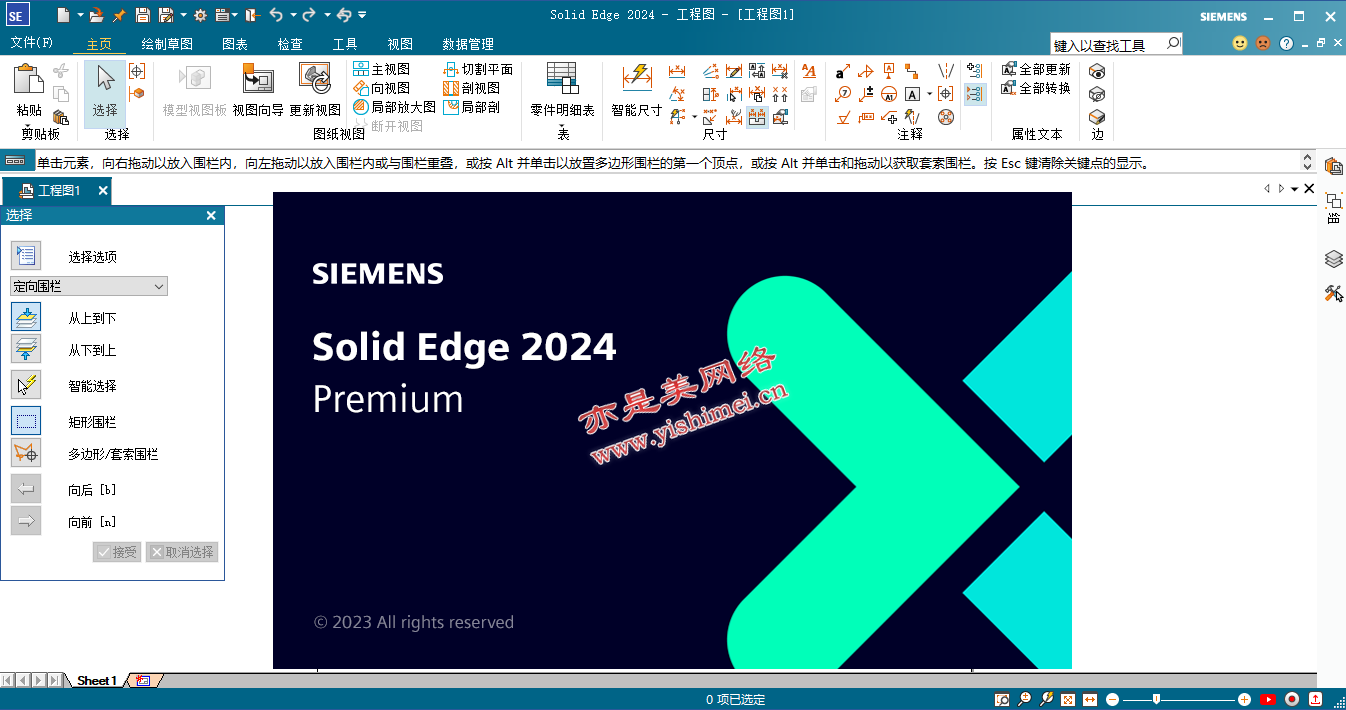Screen dimensions: 1346x710
Task: Click the callout leader annotation icon
Action: [x=842, y=71]
